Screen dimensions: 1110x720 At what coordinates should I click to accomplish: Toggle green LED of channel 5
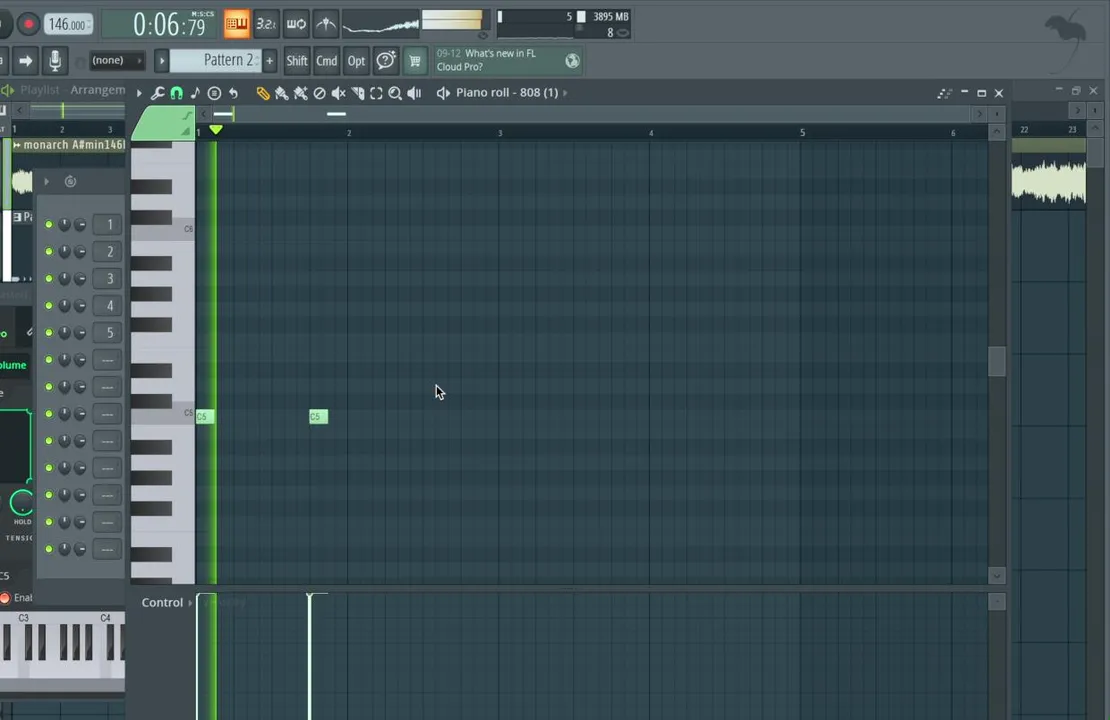49,332
